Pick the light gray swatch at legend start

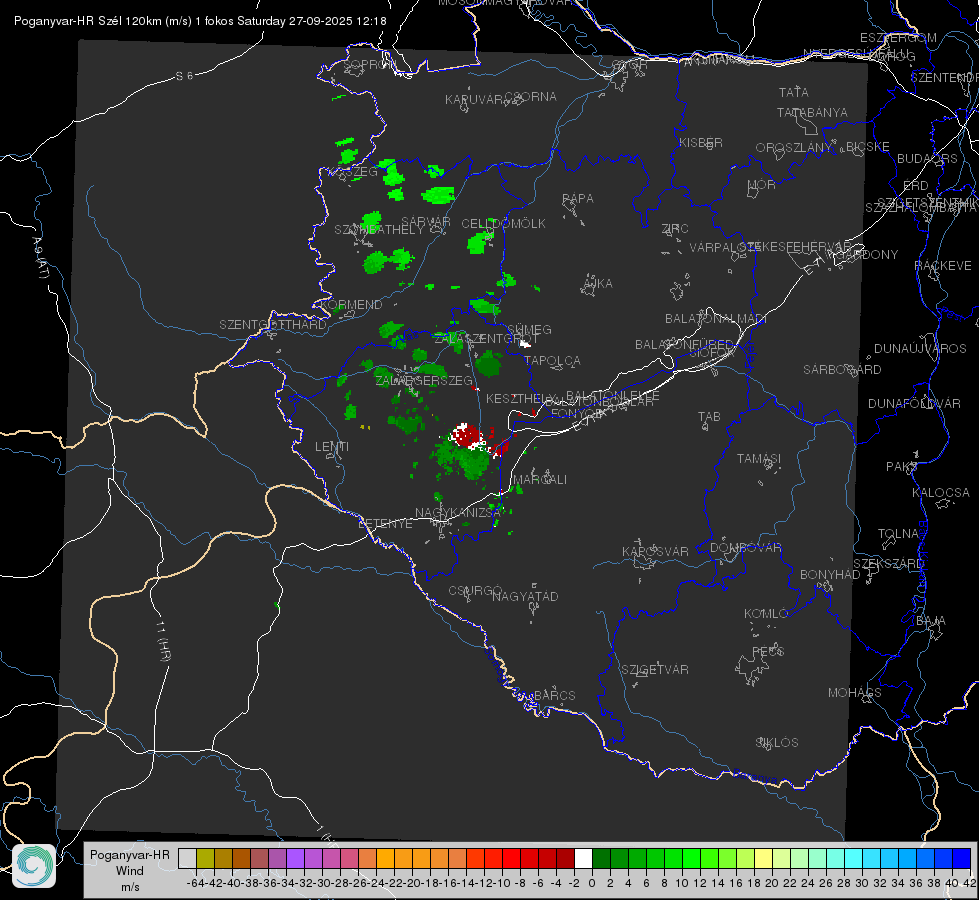tap(187, 858)
